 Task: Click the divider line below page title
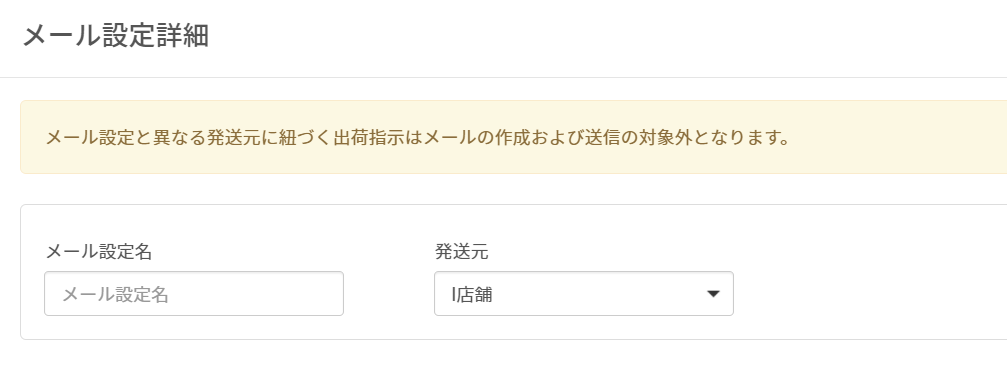pos(504,77)
